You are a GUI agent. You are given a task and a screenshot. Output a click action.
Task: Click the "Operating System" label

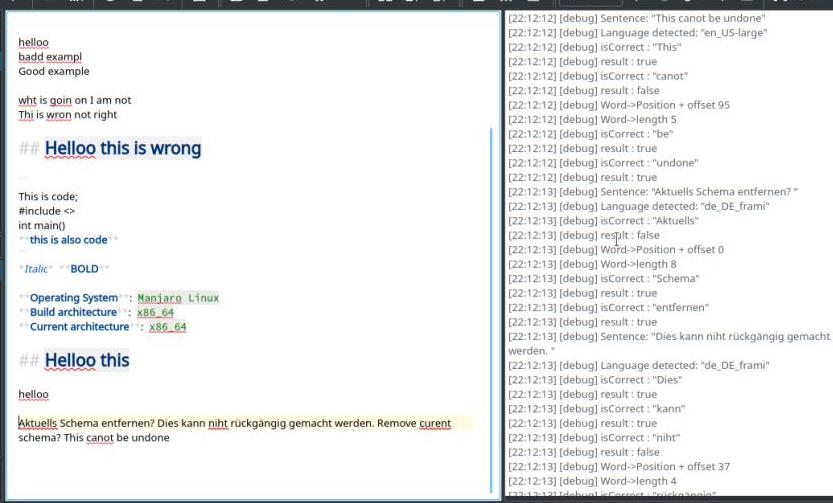(74, 298)
